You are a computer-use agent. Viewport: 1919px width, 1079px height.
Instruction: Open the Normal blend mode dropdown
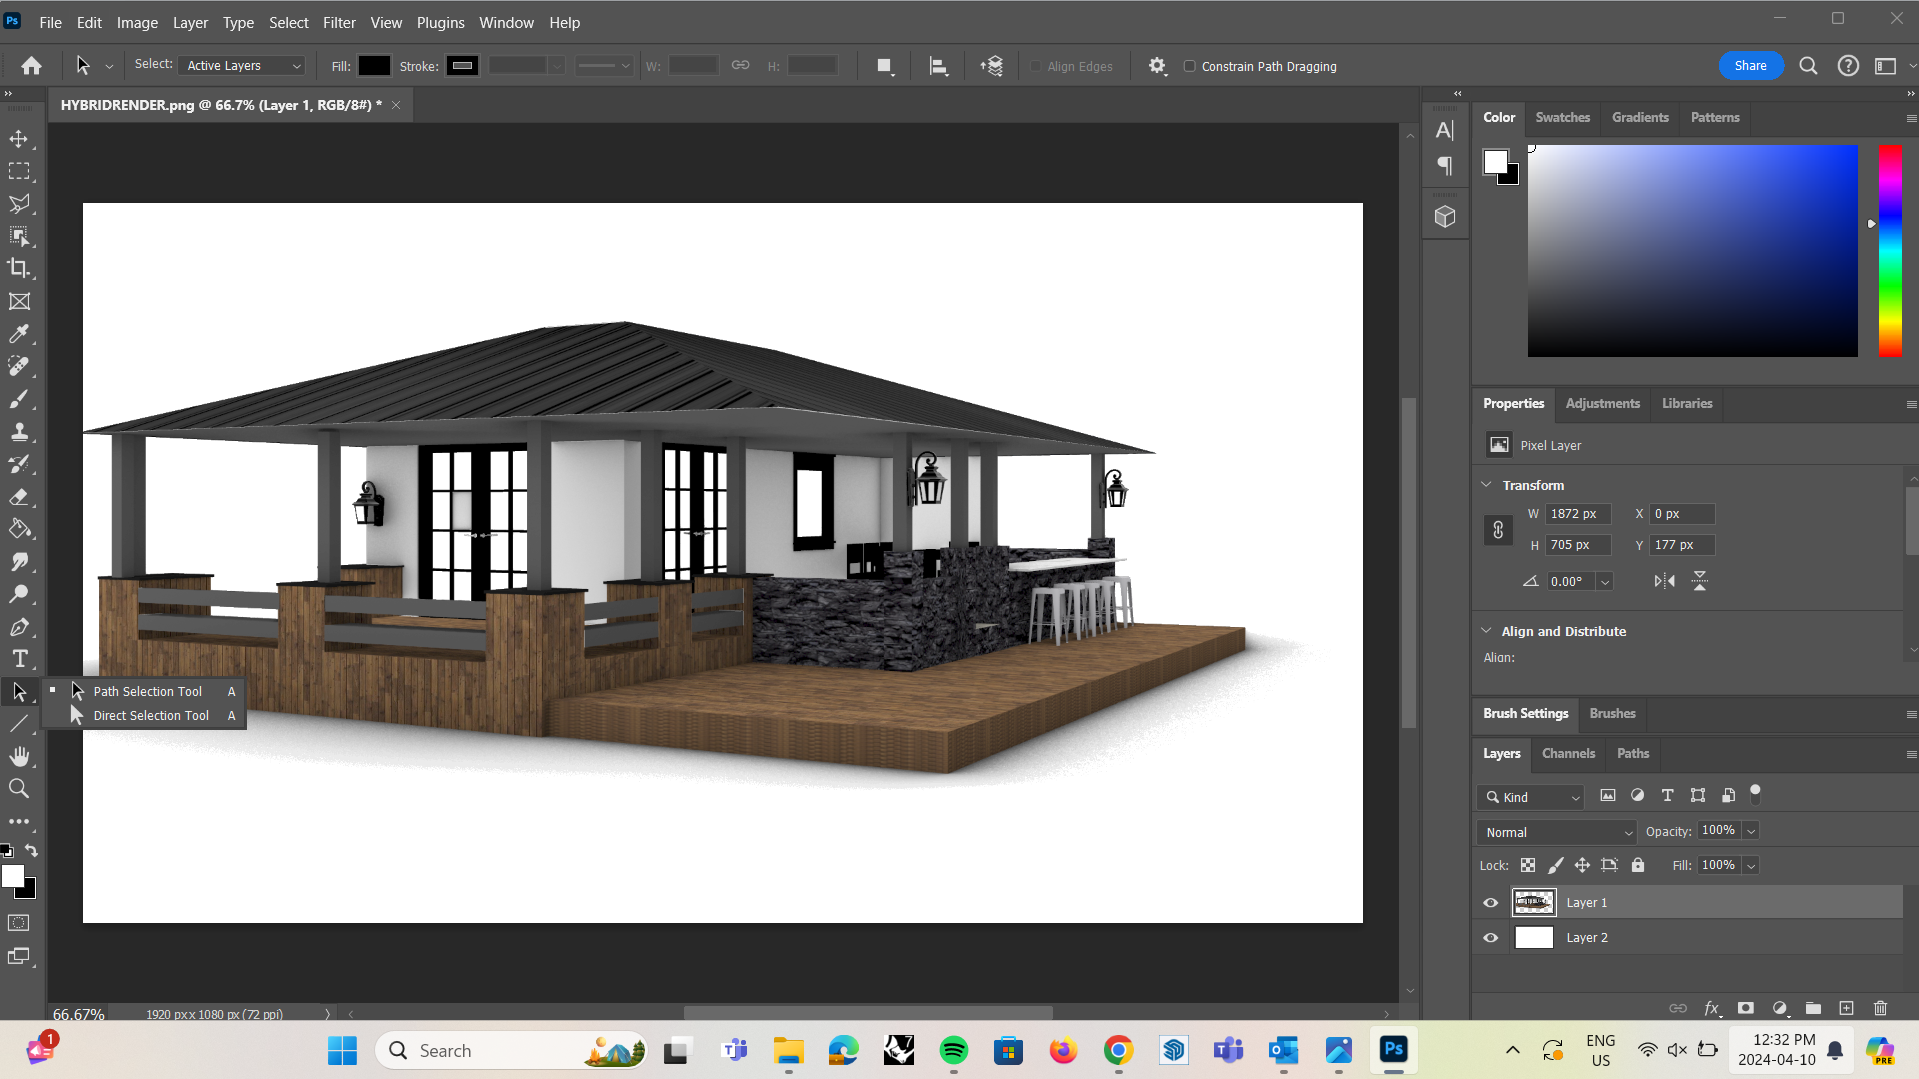(x=1557, y=832)
